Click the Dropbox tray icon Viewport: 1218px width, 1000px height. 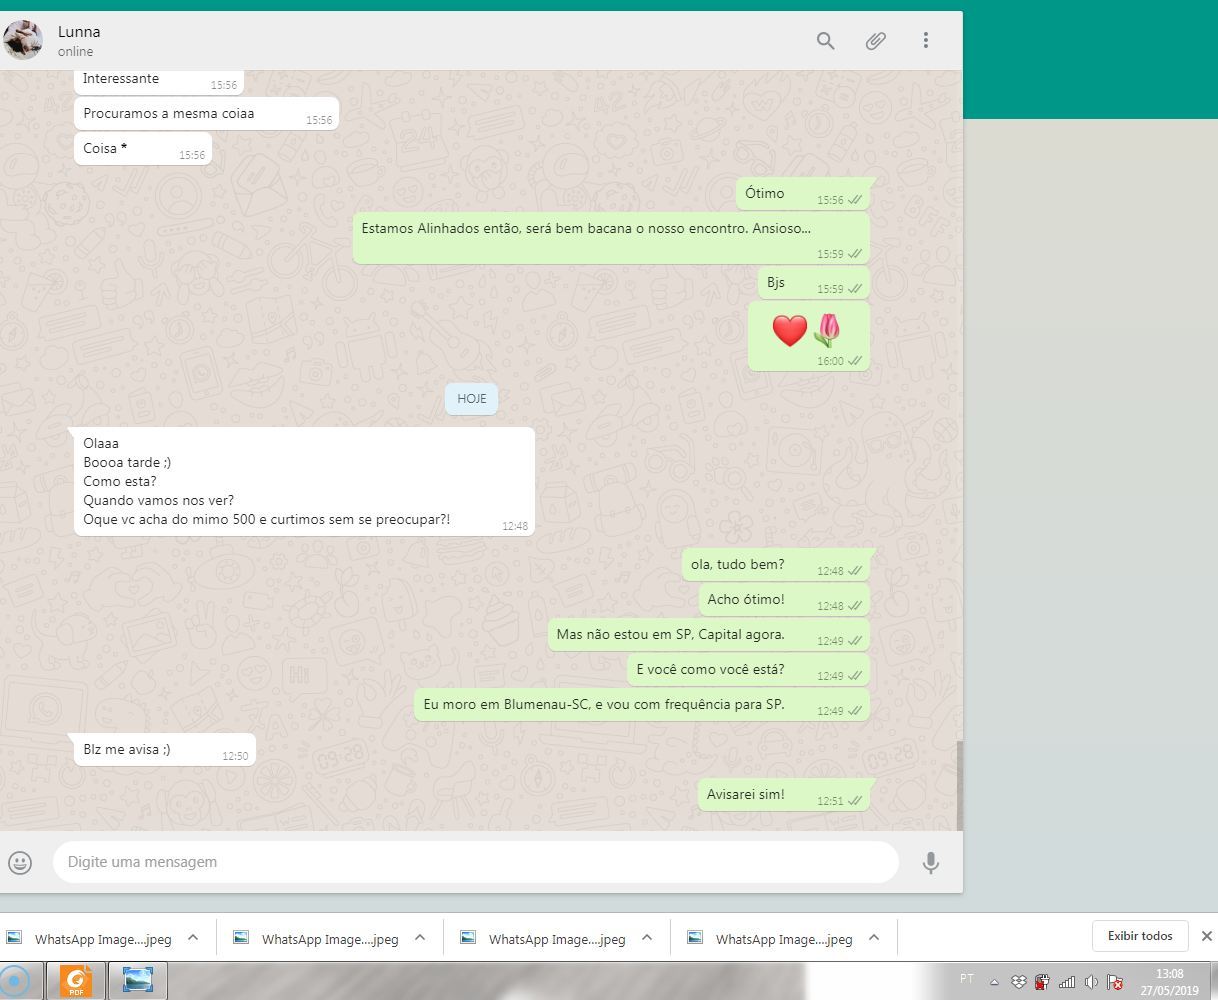1019,982
